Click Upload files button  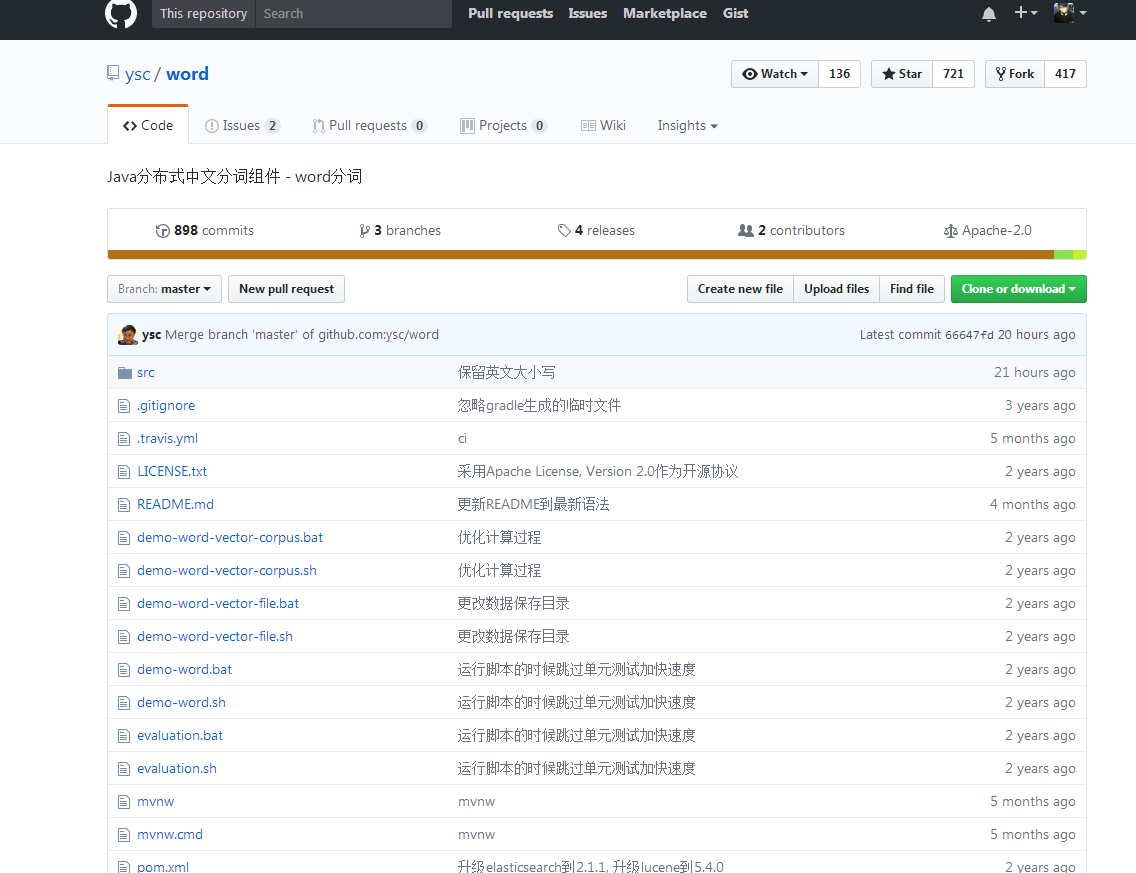pos(837,289)
